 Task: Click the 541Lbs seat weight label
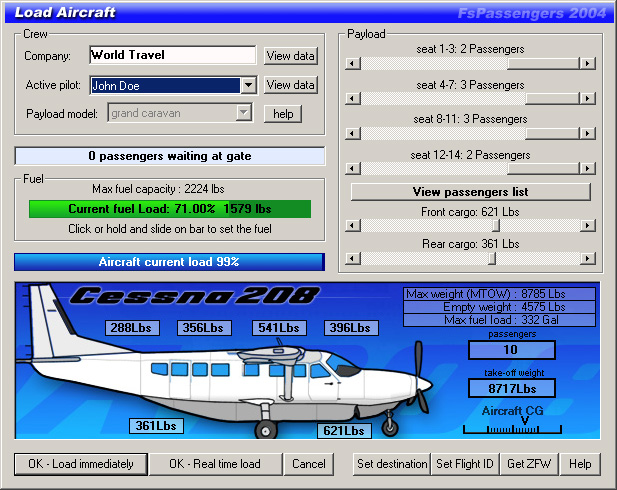pyautogui.click(x=279, y=328)
